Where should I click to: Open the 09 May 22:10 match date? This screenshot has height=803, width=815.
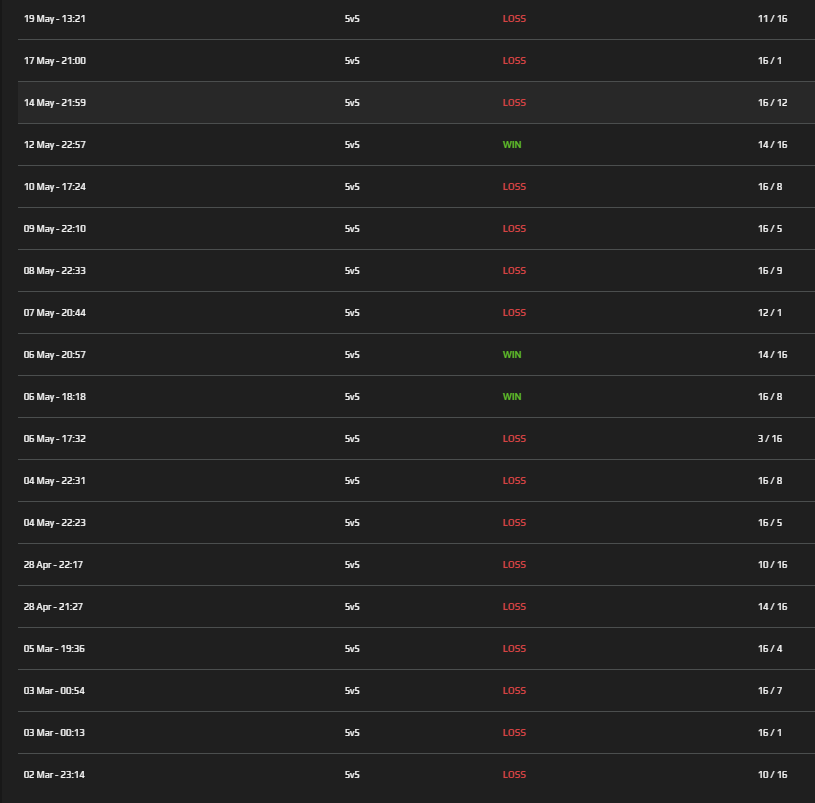[55, 229]
